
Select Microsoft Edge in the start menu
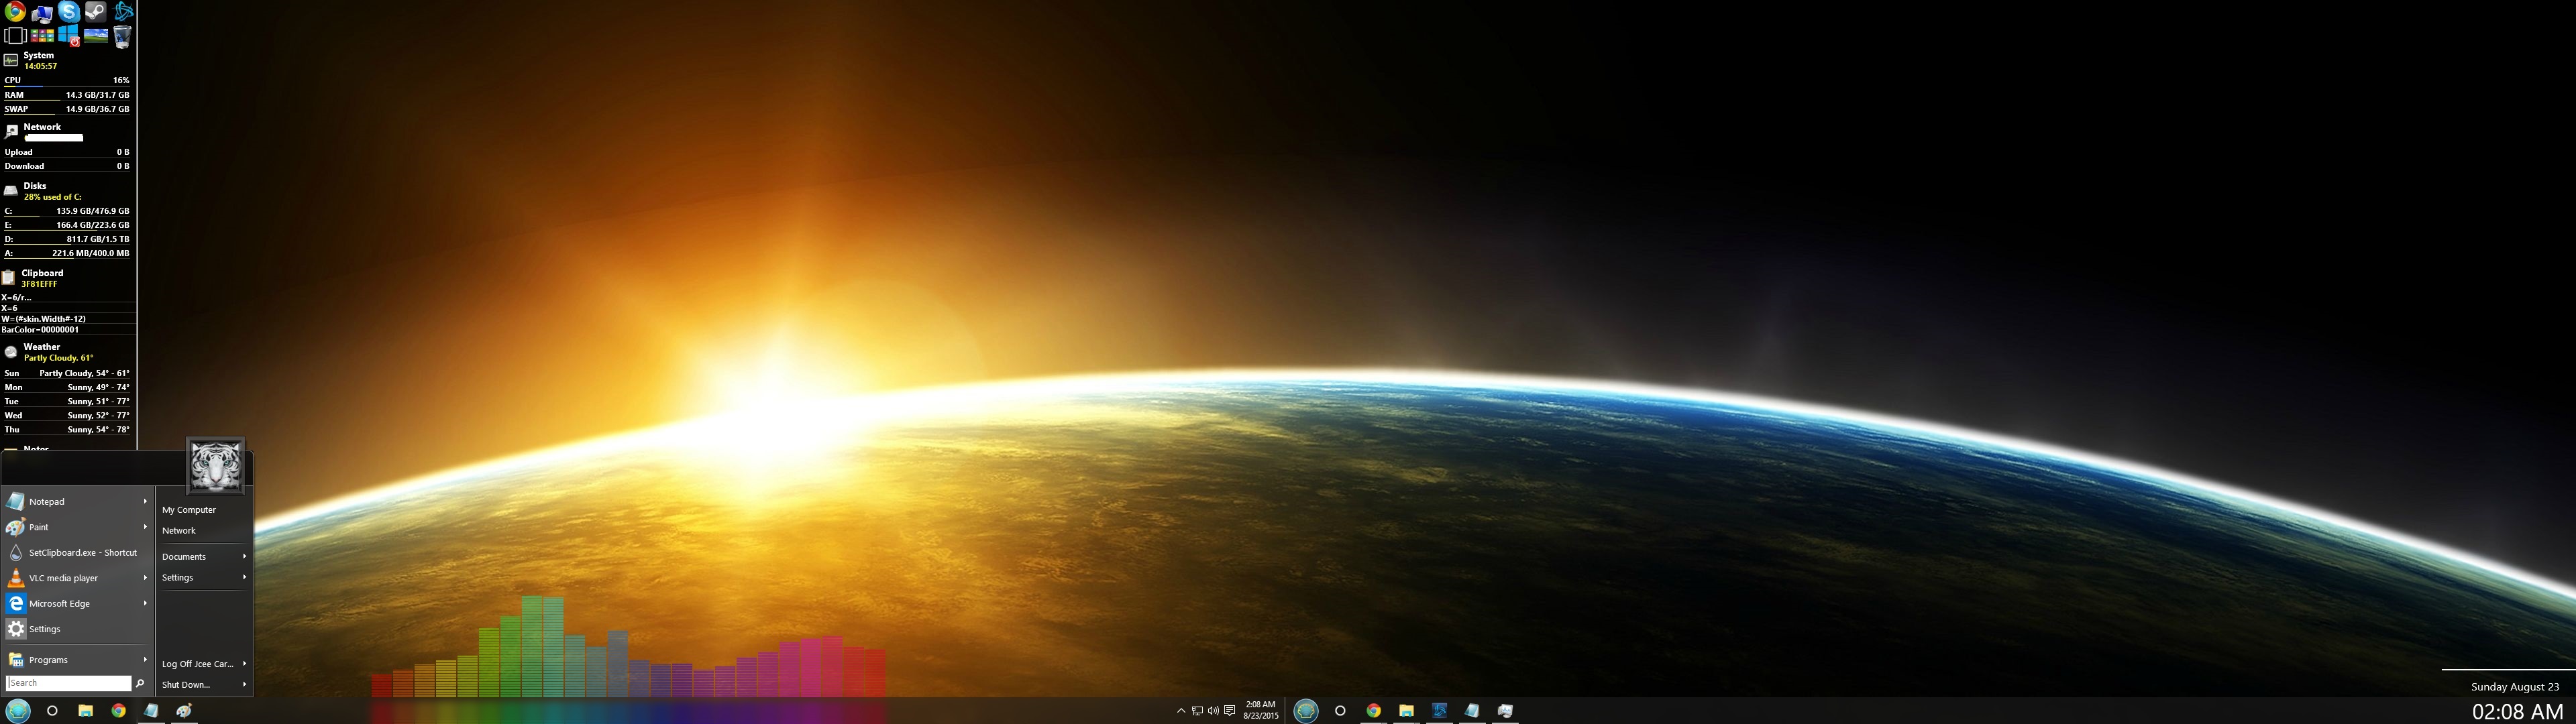coord(59,604)
